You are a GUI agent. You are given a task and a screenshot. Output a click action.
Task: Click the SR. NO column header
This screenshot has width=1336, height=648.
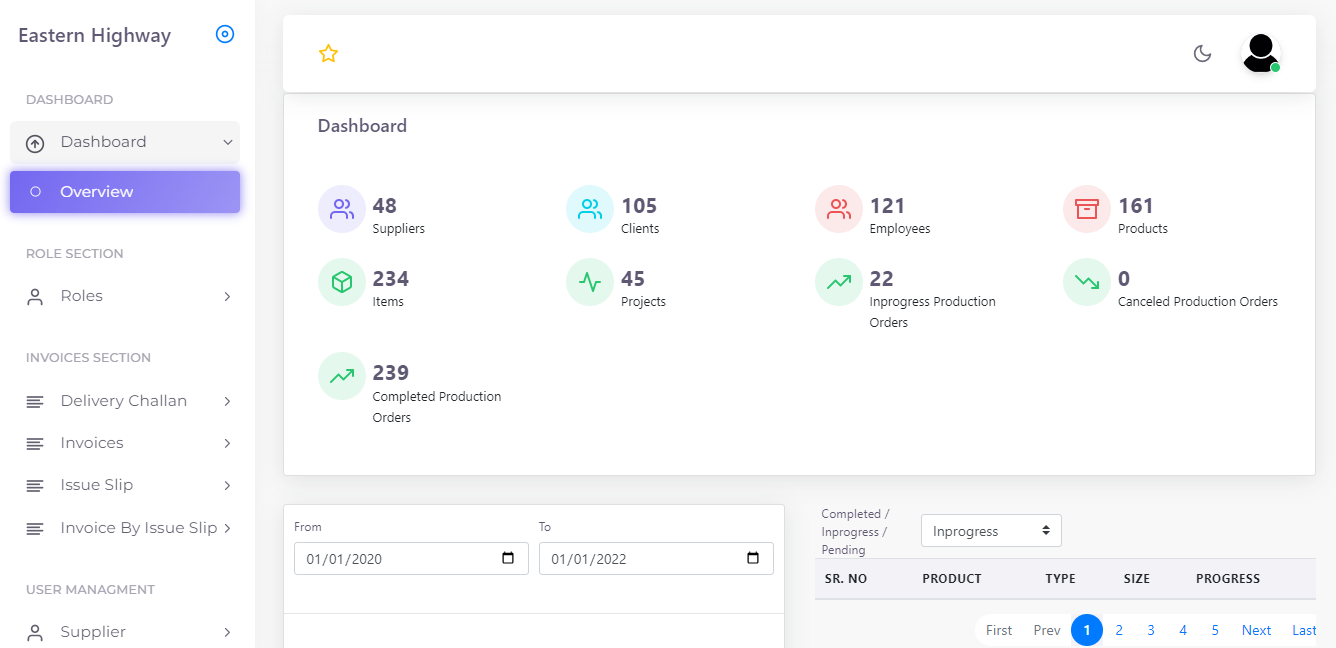[846, 578]
